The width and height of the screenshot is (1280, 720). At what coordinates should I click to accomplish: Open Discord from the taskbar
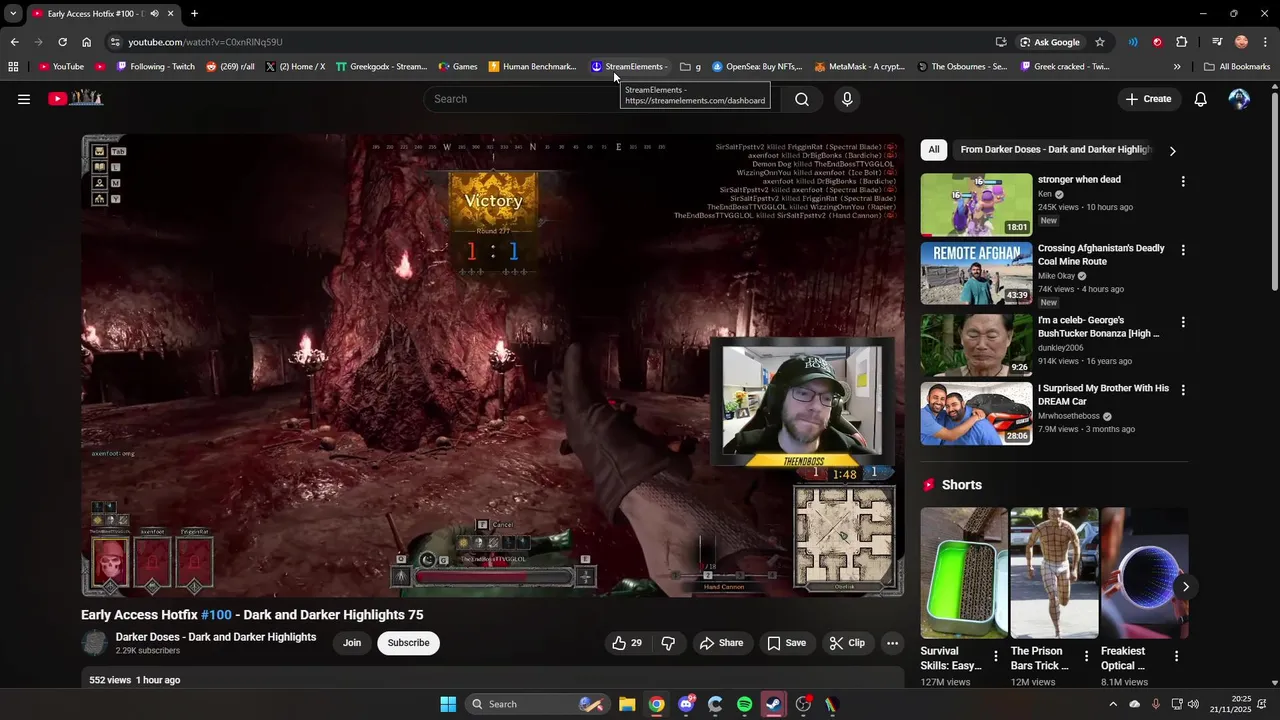(x=686, y=704)
